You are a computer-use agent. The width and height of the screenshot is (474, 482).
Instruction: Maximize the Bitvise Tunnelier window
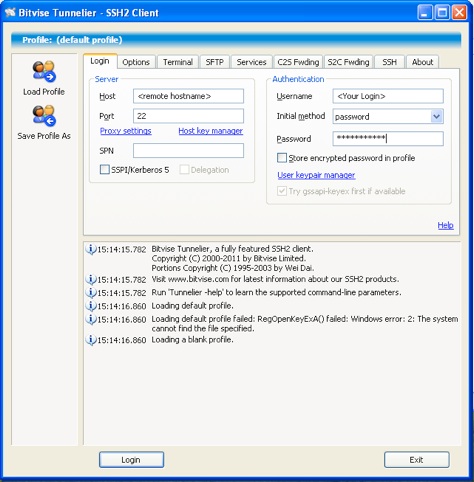coord(442,13)
